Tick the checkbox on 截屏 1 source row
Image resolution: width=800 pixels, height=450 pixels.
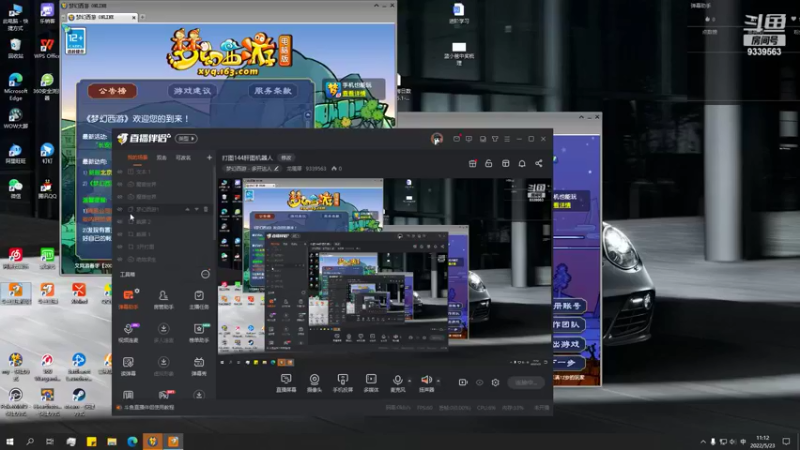click(131, 234)
